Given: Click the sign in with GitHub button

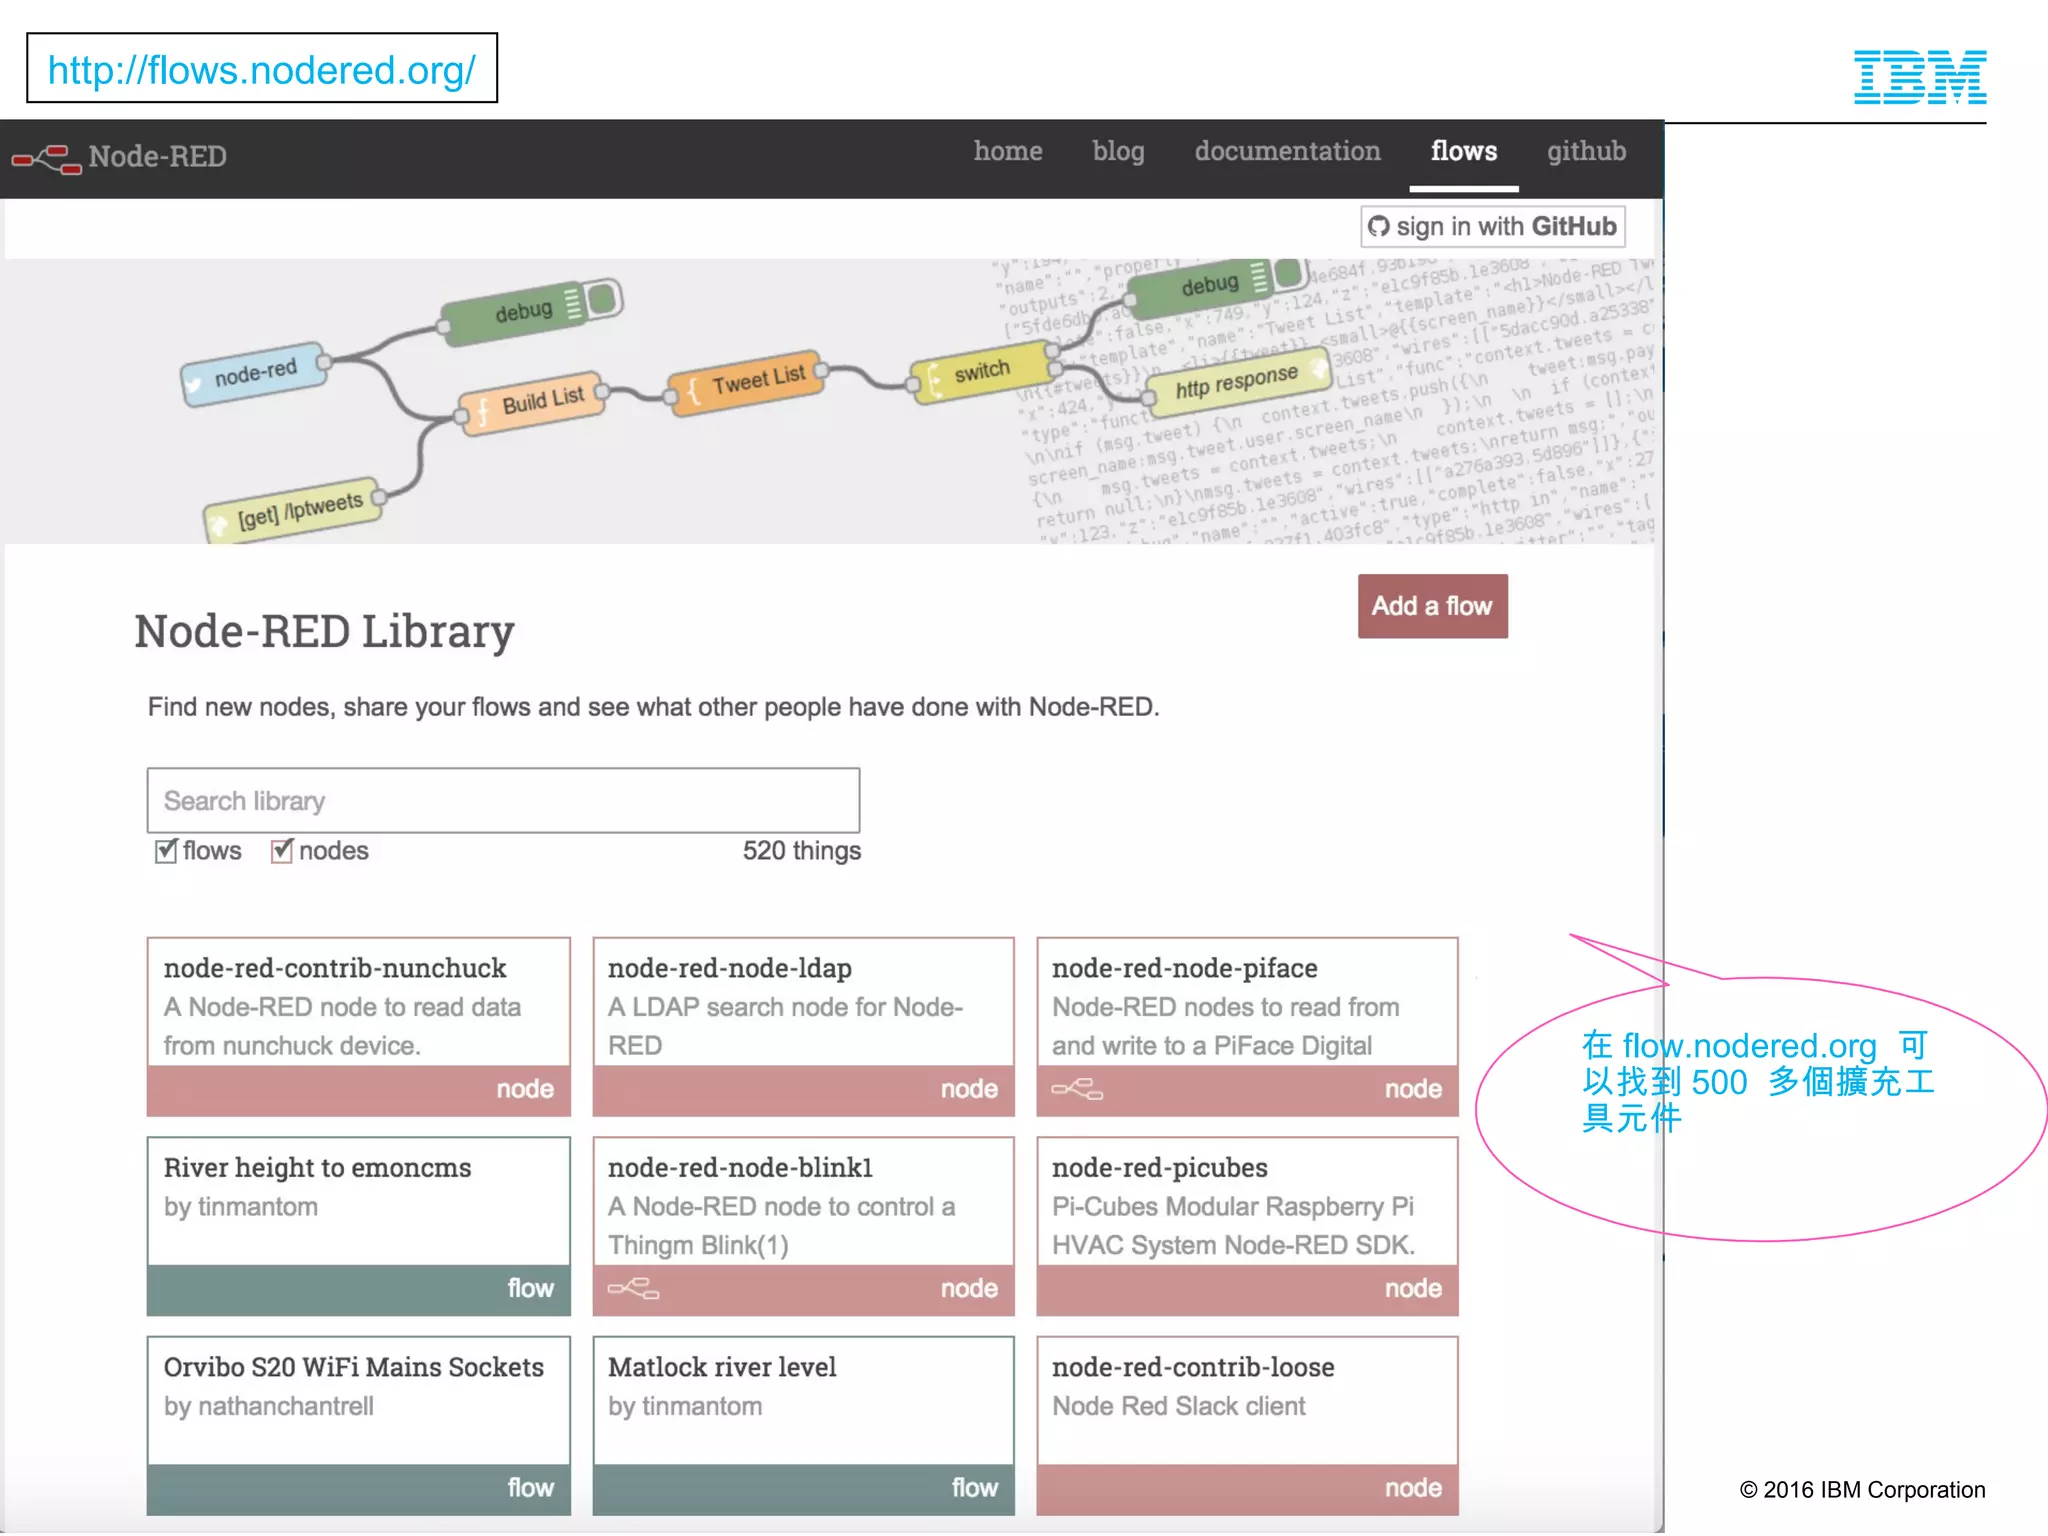Looking at the screenshot, I should click(1493, 227).
